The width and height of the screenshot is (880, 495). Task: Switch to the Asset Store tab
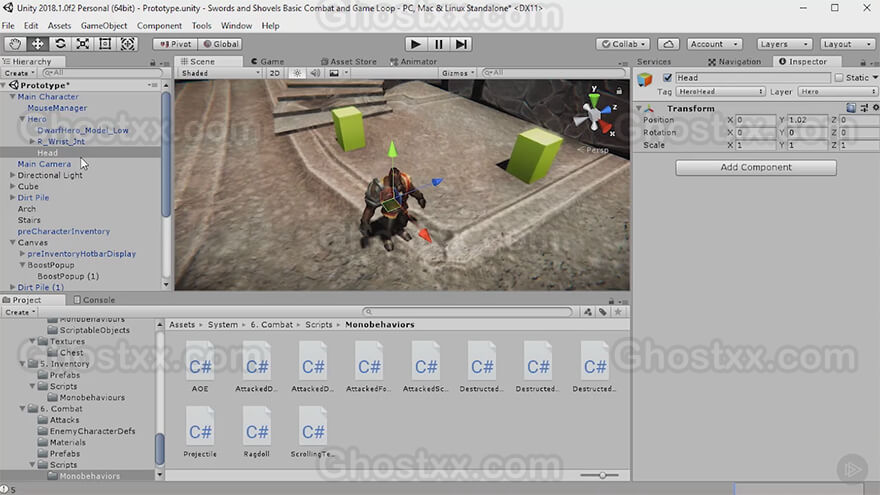click(349, 61)
